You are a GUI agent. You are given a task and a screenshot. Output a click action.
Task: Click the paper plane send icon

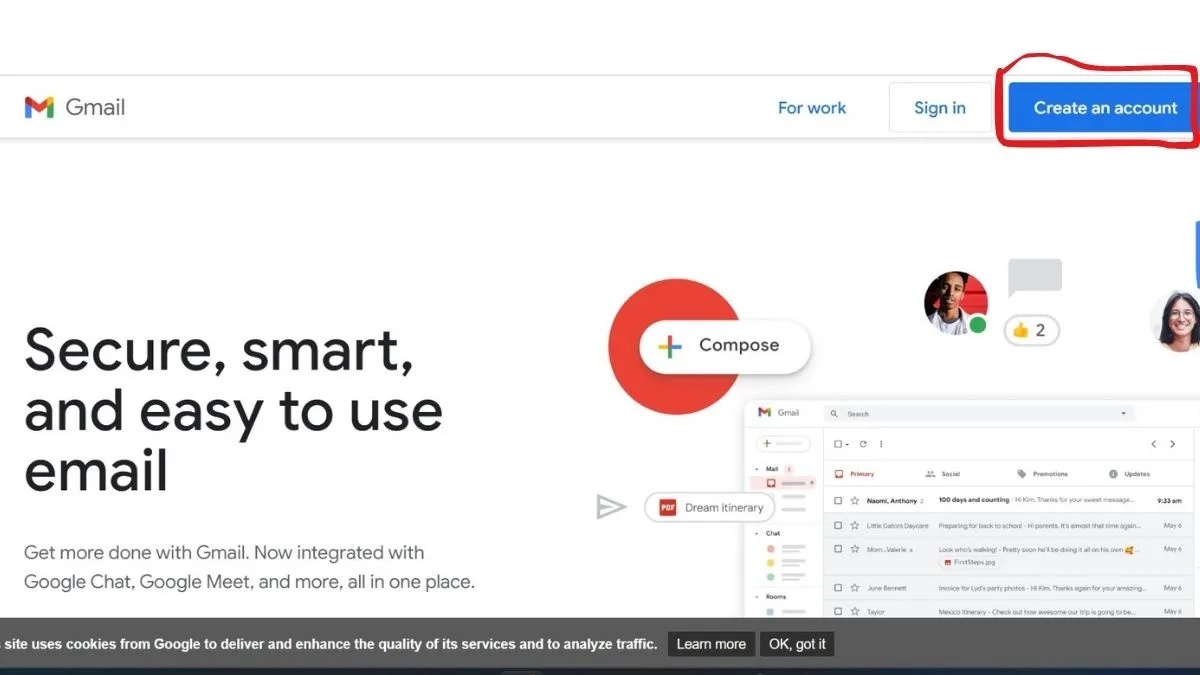tap(610, 508)
